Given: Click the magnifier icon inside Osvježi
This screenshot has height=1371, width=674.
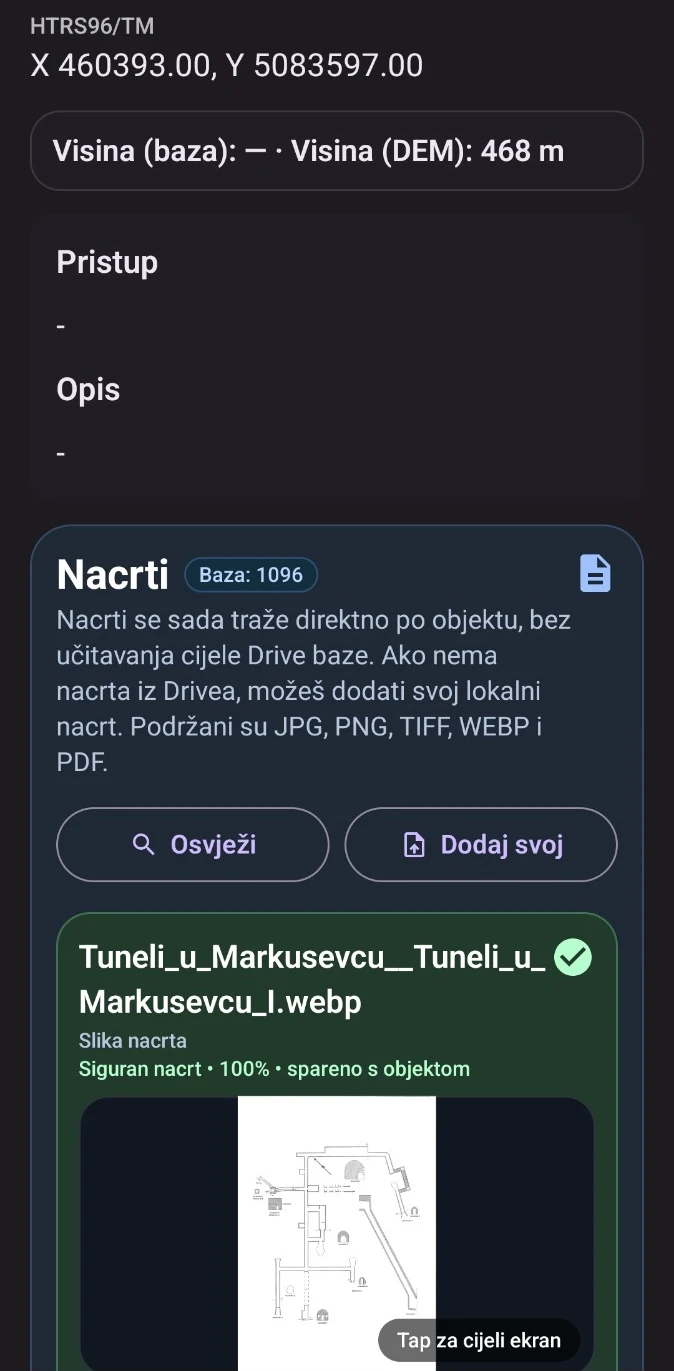Looking at the screenshot, I should tap(144, 845).
